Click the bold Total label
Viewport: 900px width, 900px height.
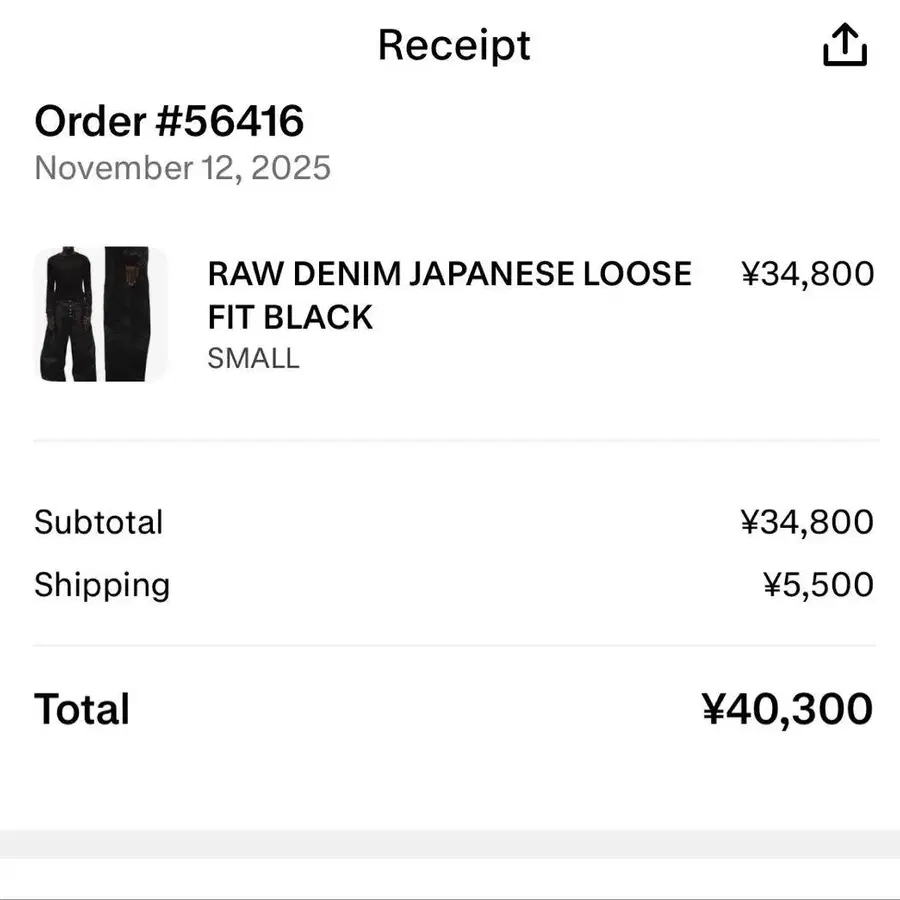click(82, 709)
